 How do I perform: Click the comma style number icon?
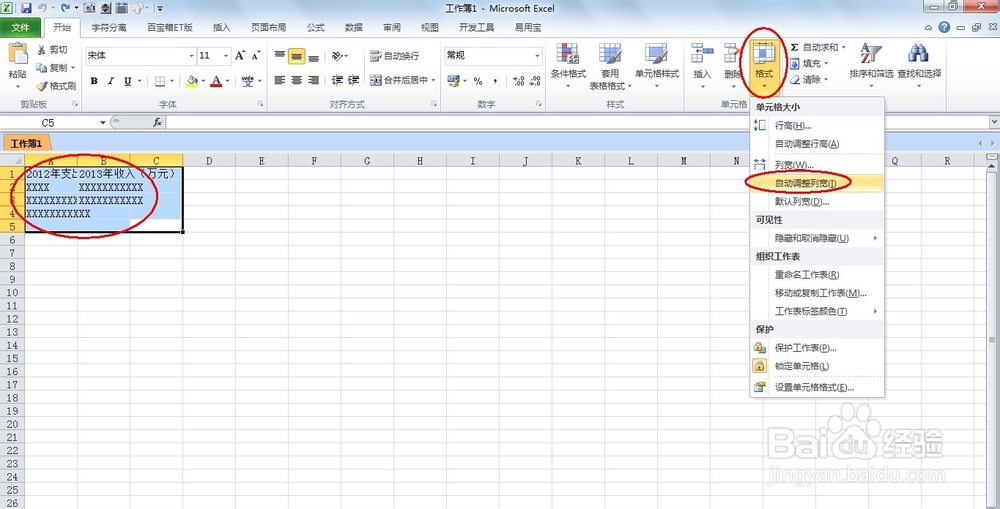click(495, 81)
